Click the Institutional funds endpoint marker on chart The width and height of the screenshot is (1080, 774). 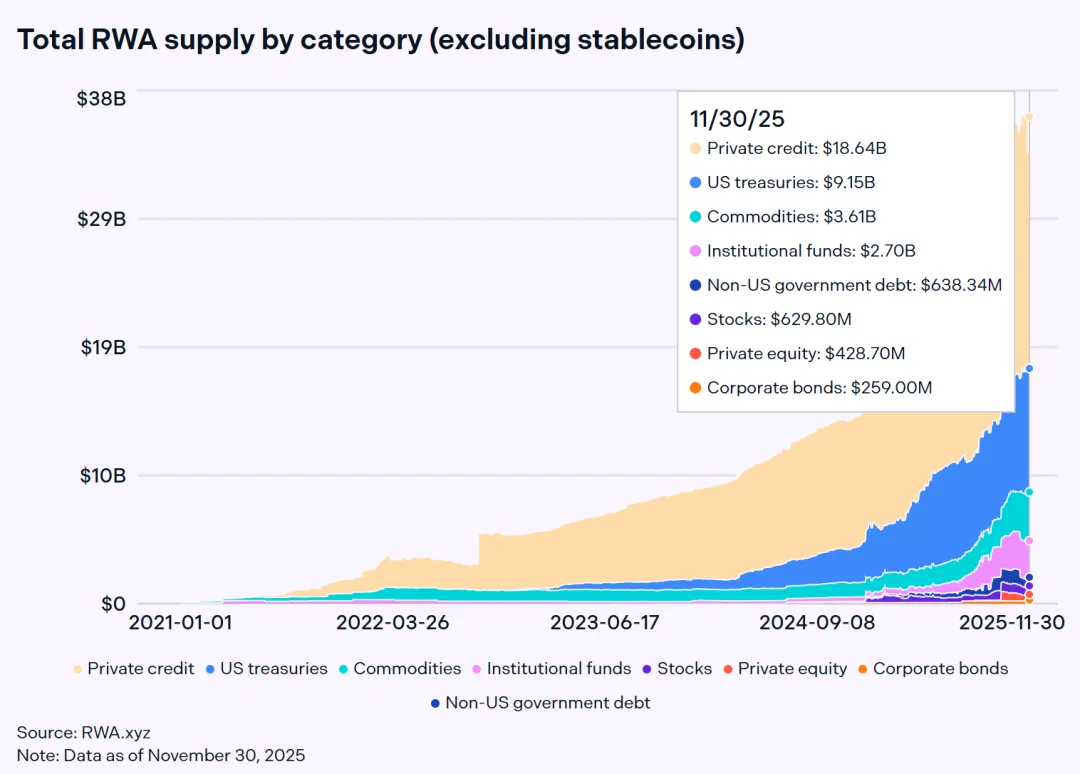click(1029, 541)
